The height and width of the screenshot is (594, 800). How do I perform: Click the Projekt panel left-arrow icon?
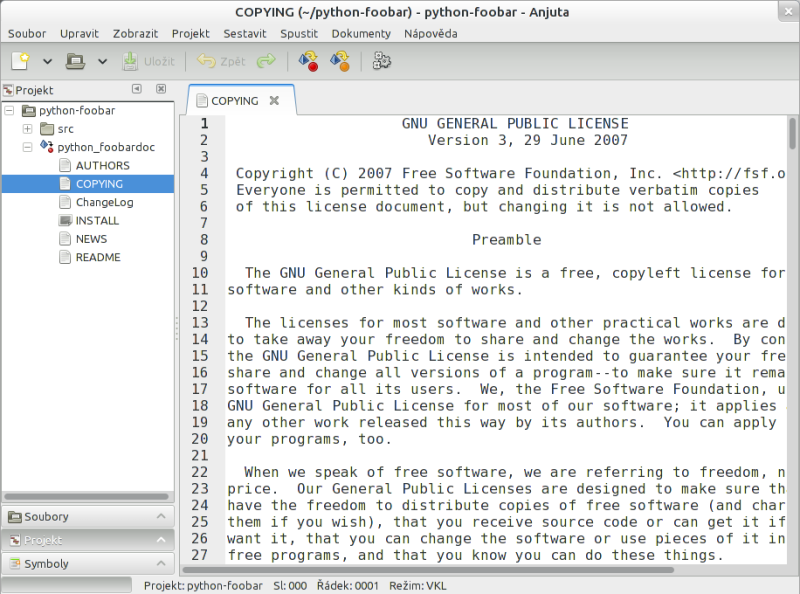tap(137, 90)
